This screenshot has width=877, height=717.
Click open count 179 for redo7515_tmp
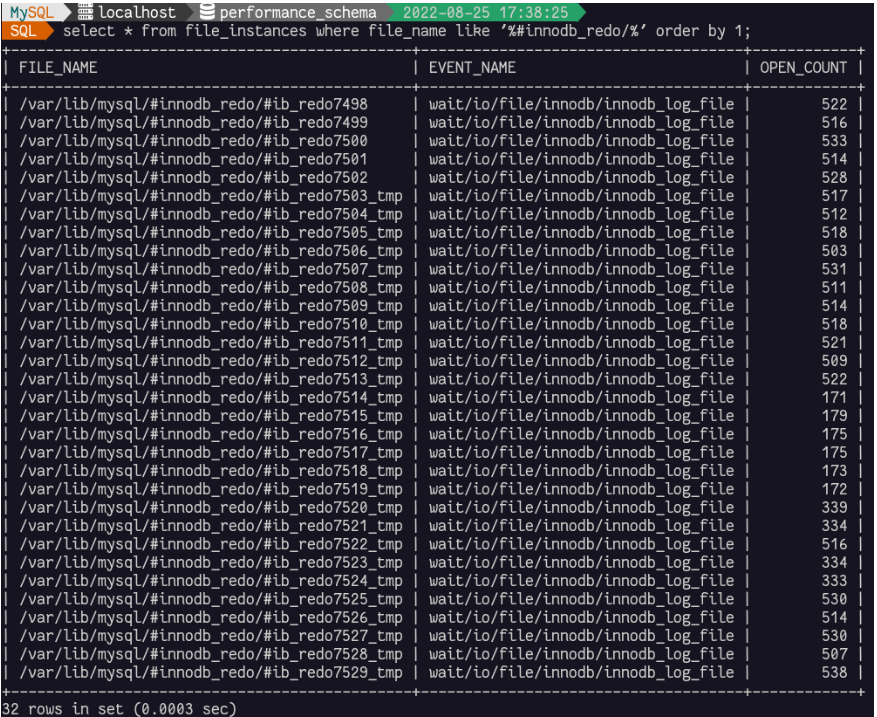click(834, 416)
